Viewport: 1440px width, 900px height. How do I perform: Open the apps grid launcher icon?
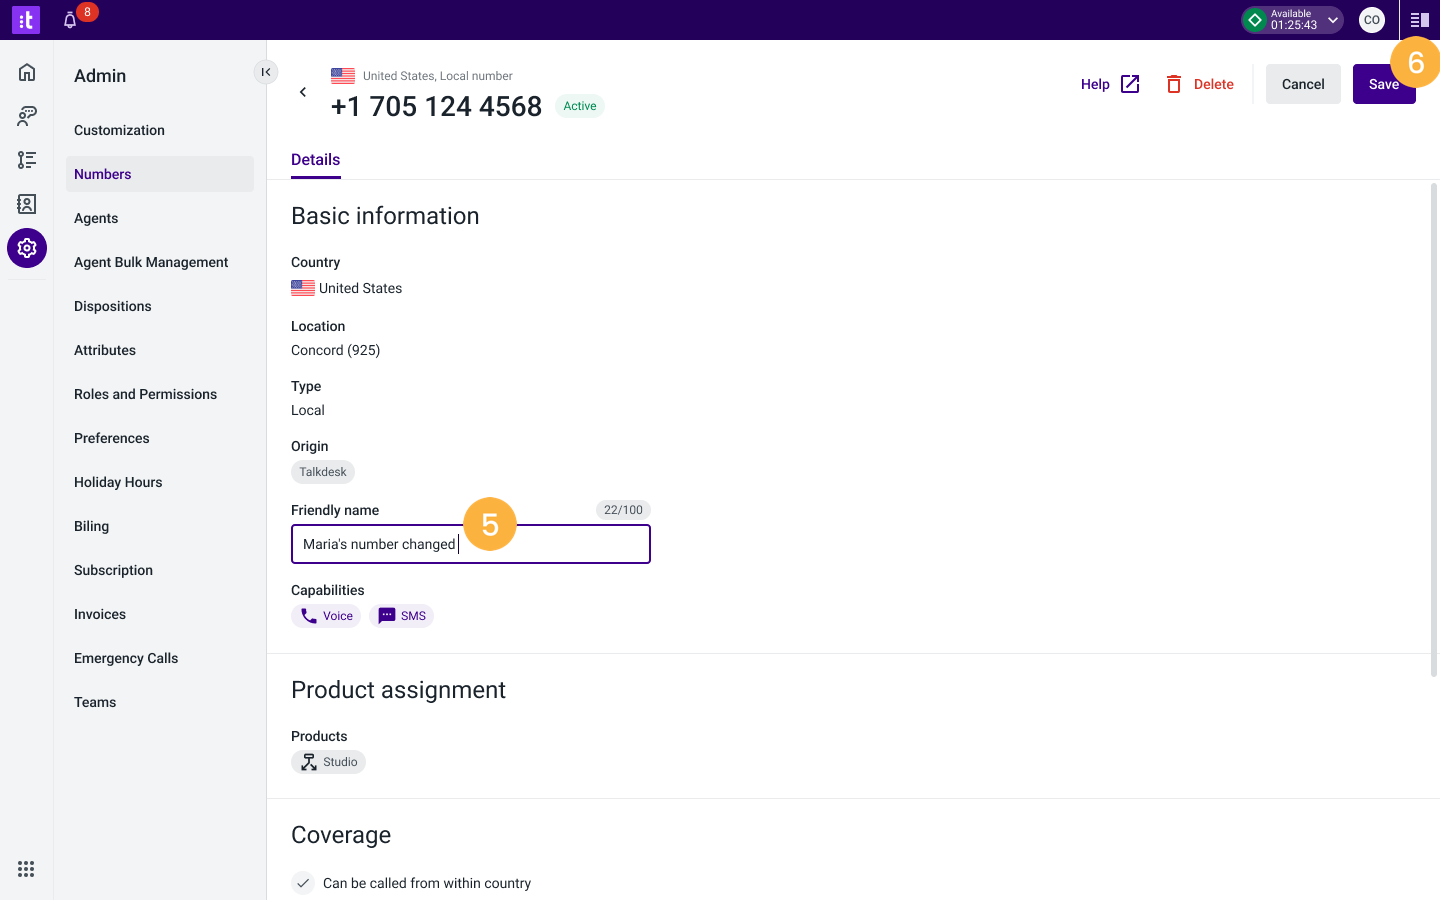tap(26, 869)
